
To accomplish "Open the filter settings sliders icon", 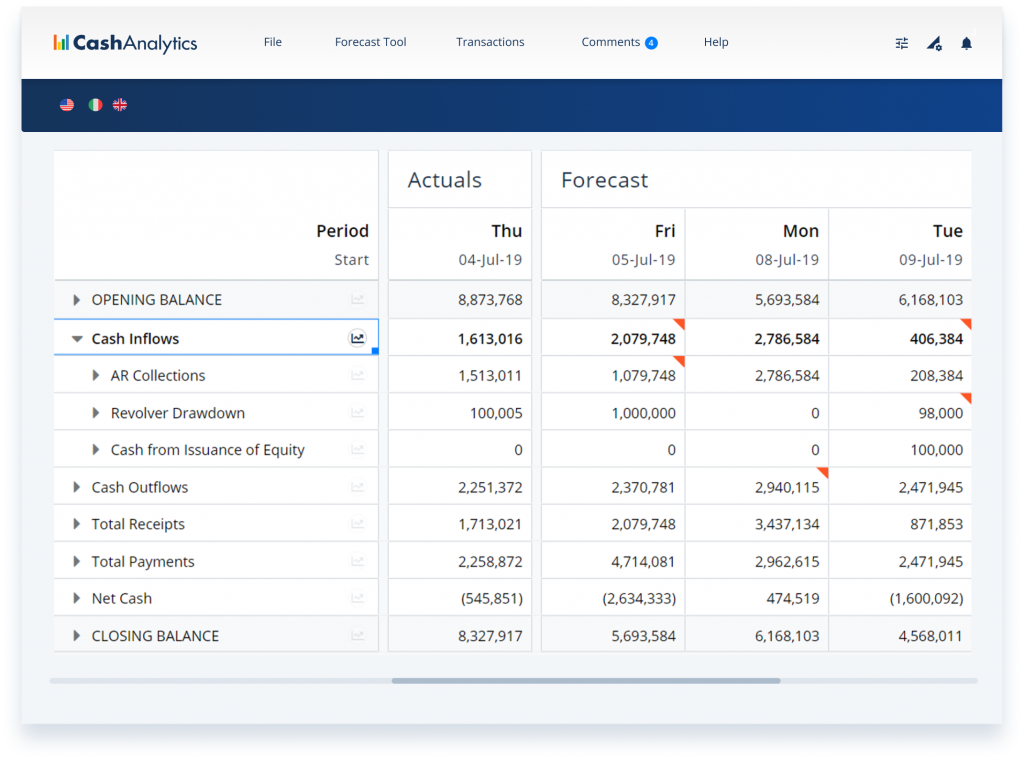I will click(901, 43).
